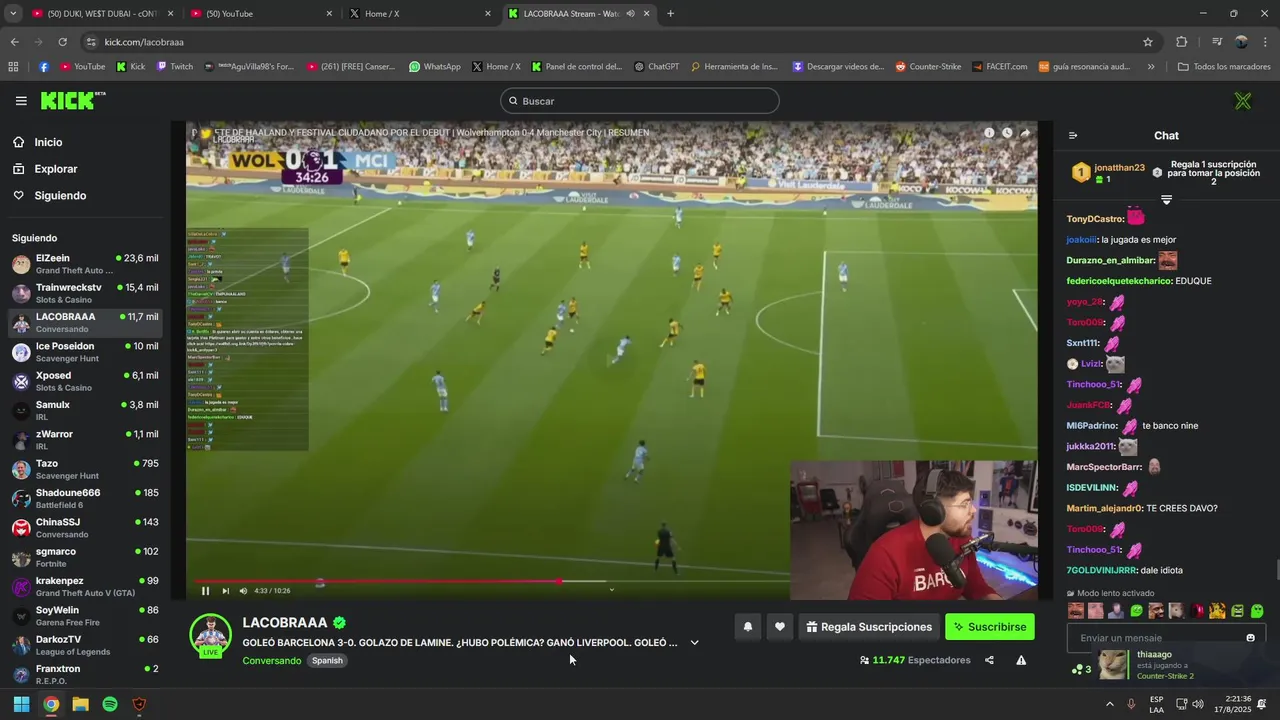Open Xposed channel in sidebar
The image size is (1280, 720).
[x=85, y=381]
